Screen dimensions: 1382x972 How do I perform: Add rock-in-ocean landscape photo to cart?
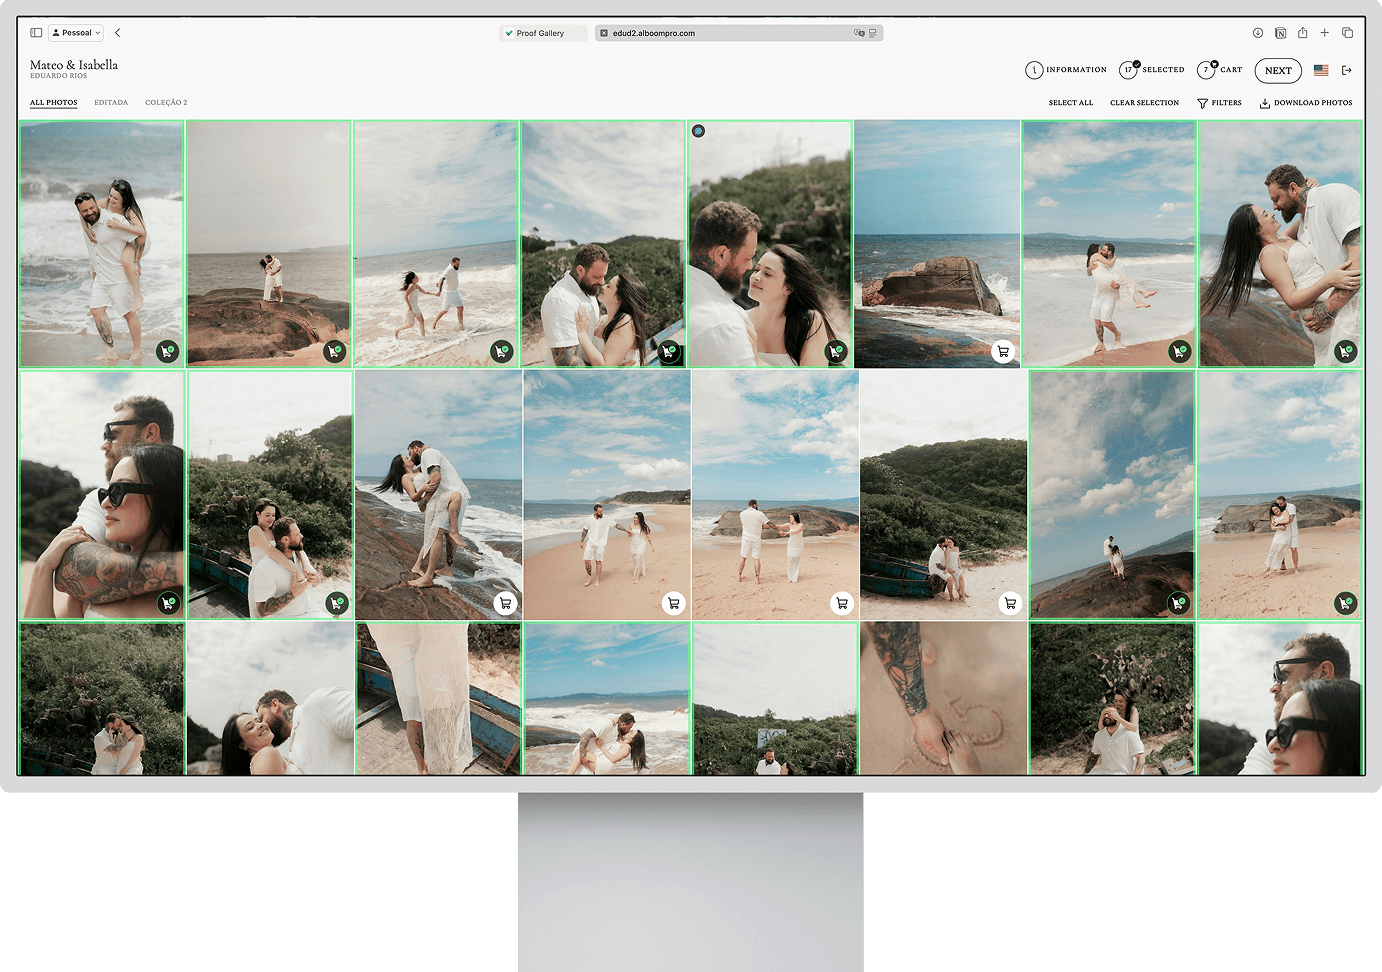coord(1002,351)
